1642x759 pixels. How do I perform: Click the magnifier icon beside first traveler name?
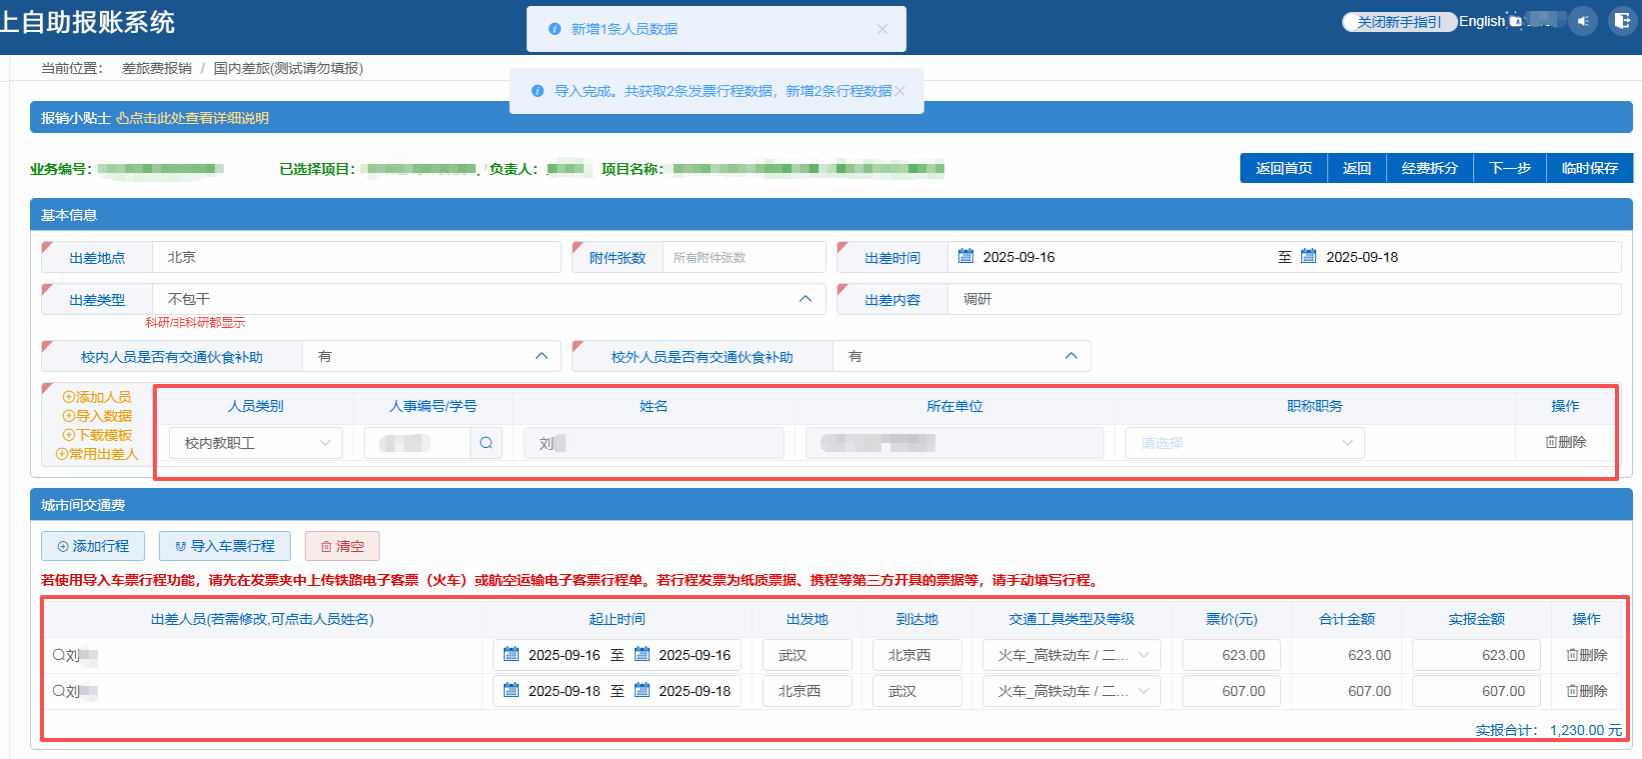pos(59,656)
